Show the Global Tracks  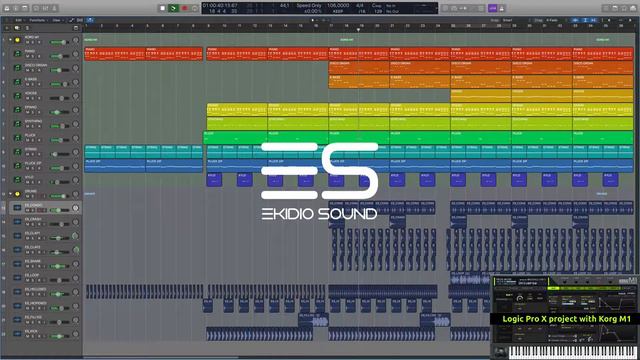(x=76, y=28)
